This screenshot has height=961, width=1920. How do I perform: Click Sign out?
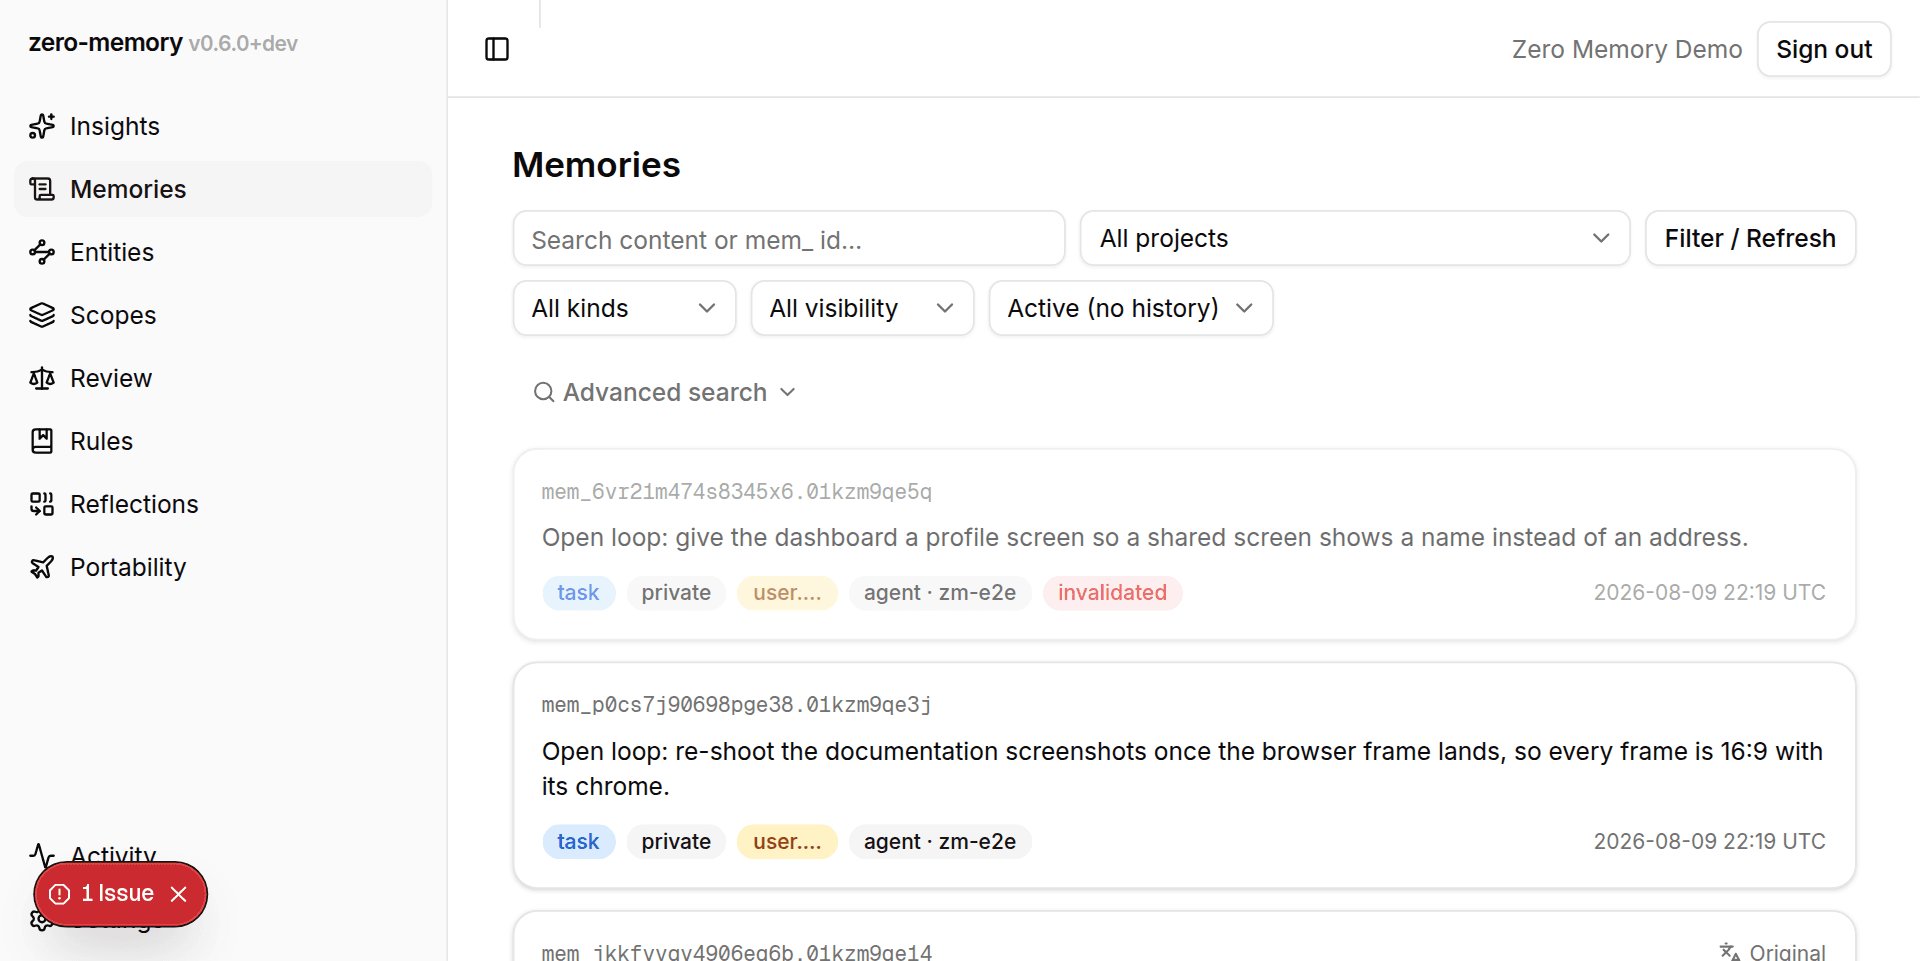(x=1824, y=49)
